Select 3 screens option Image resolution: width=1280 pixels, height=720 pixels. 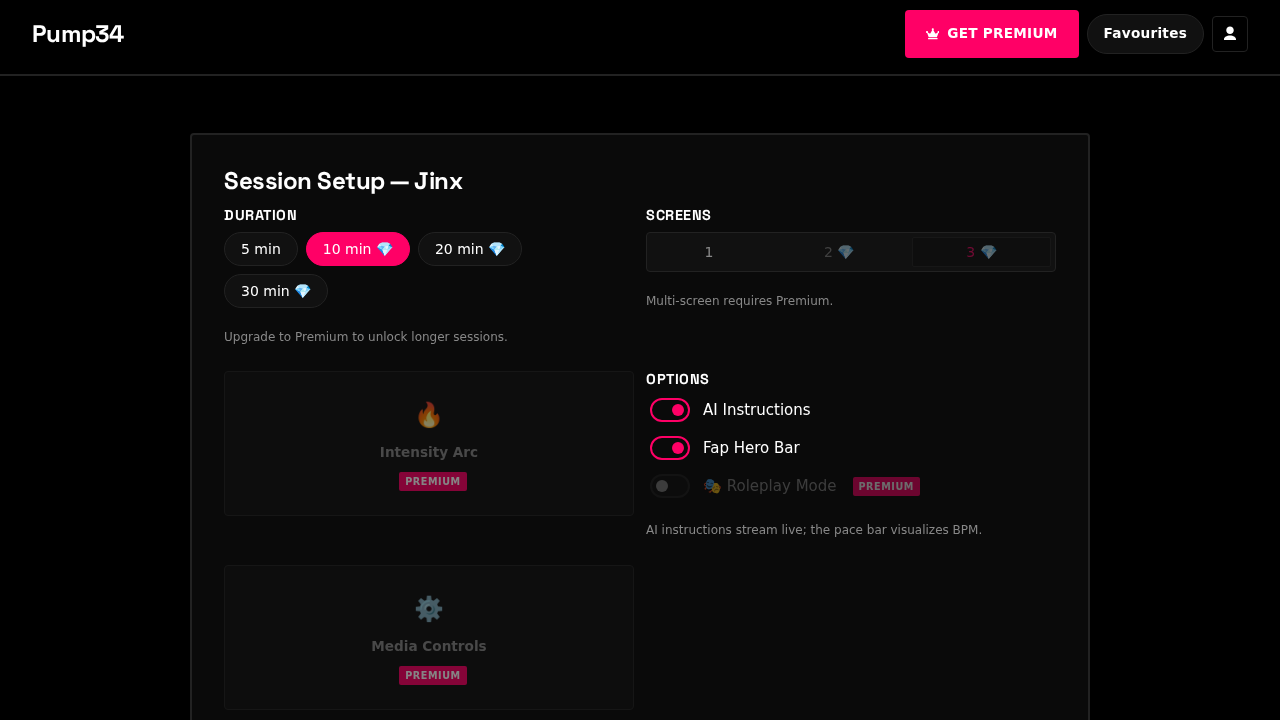tap(981, 252)
